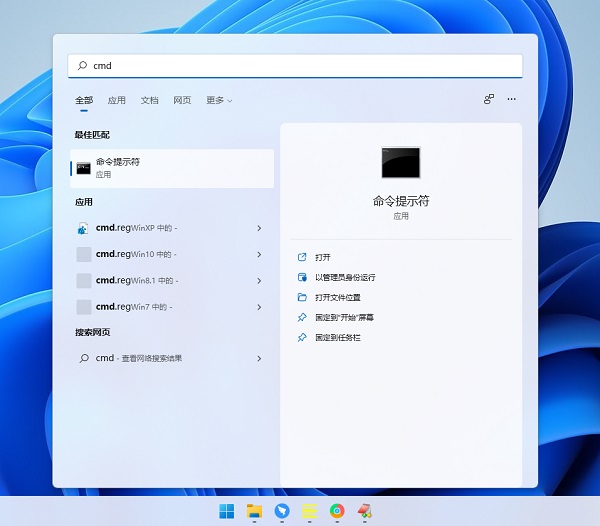This screenshot has height=526, width=600.
Task: Click the Win7 cmd.reg blank icon
Action: click(x=84, y=307)
